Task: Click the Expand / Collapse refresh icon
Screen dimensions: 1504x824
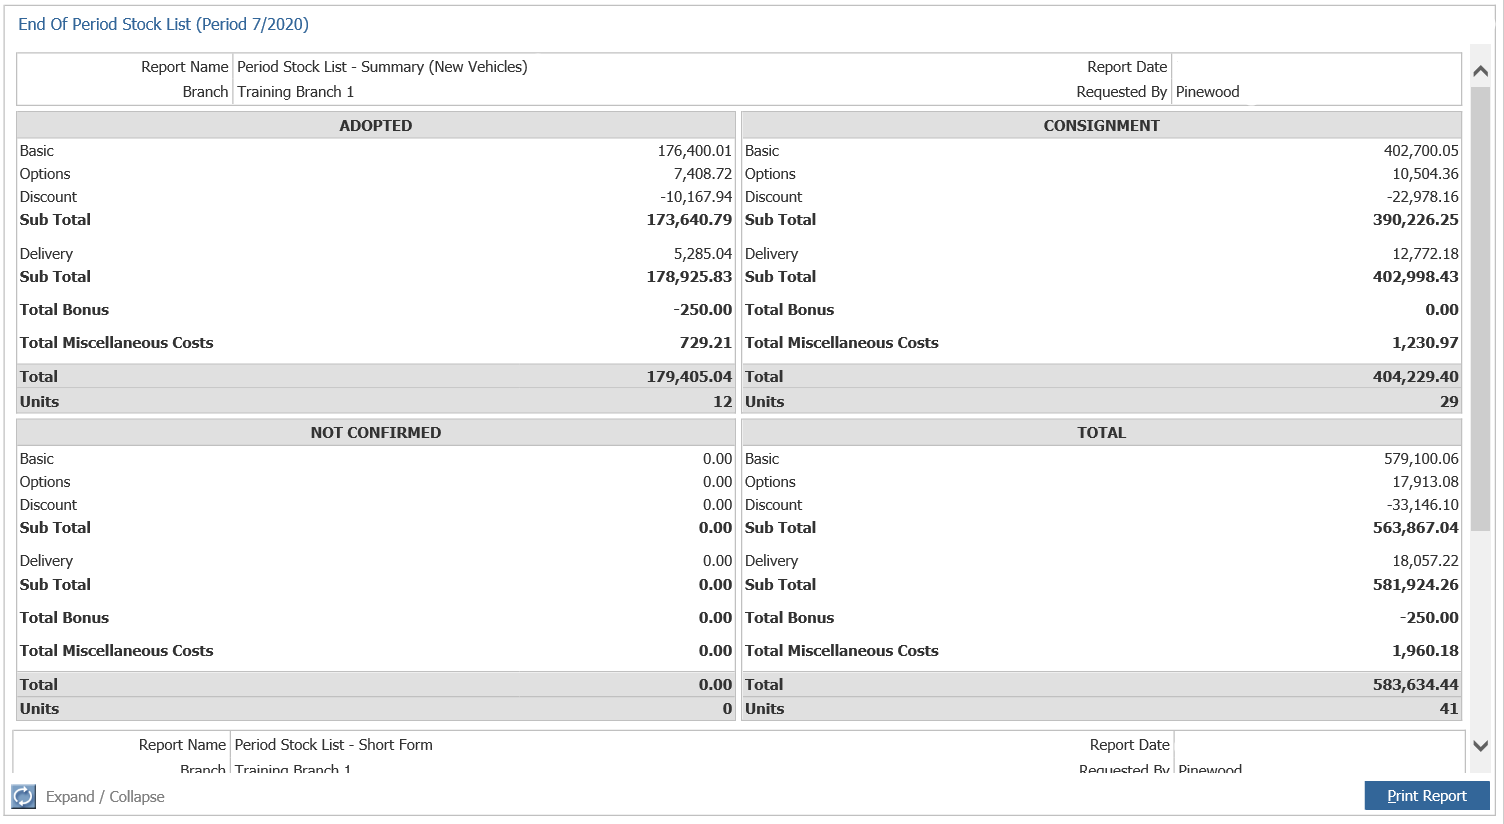Action: click(23, 796)
